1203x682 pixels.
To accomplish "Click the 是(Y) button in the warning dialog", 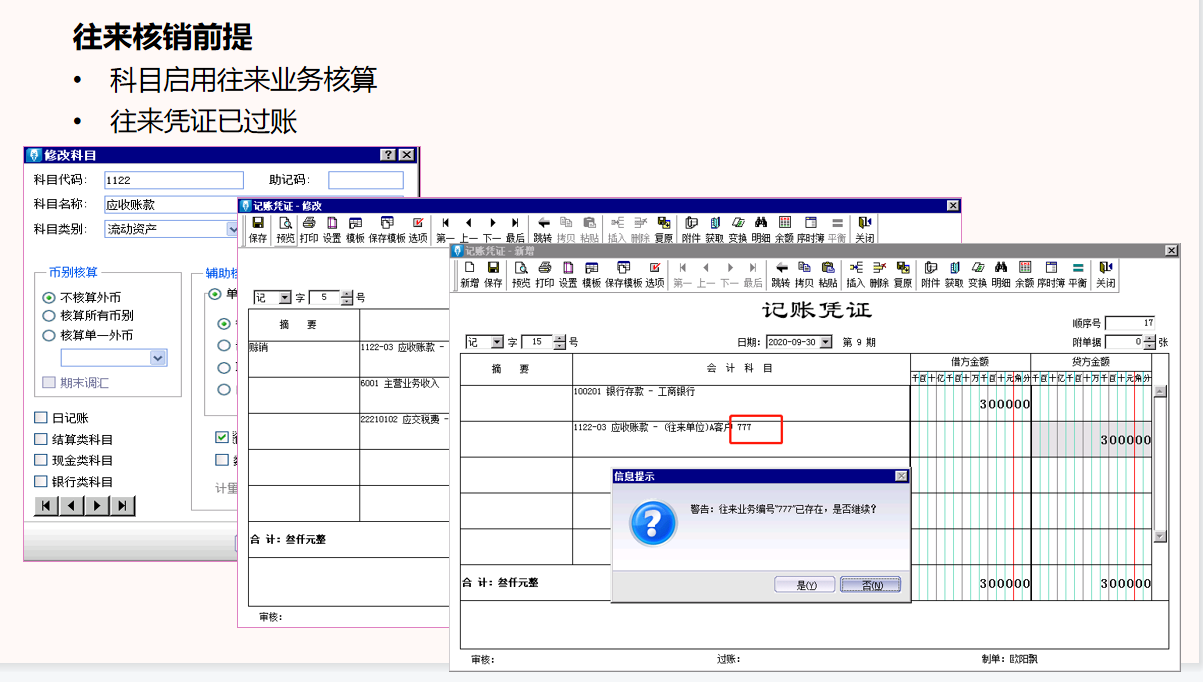I will (x=805, y=584).
